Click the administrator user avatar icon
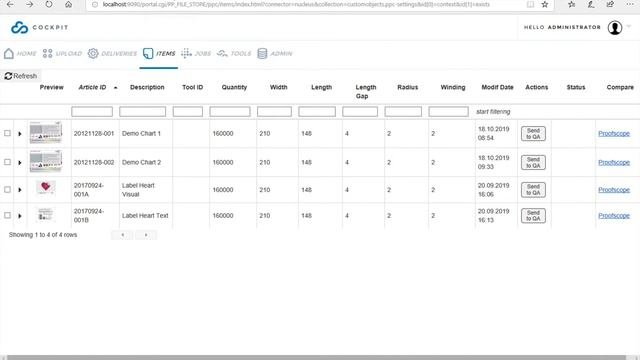The width and height of the screenshot is (640, 360). click(x=615, y=27)
